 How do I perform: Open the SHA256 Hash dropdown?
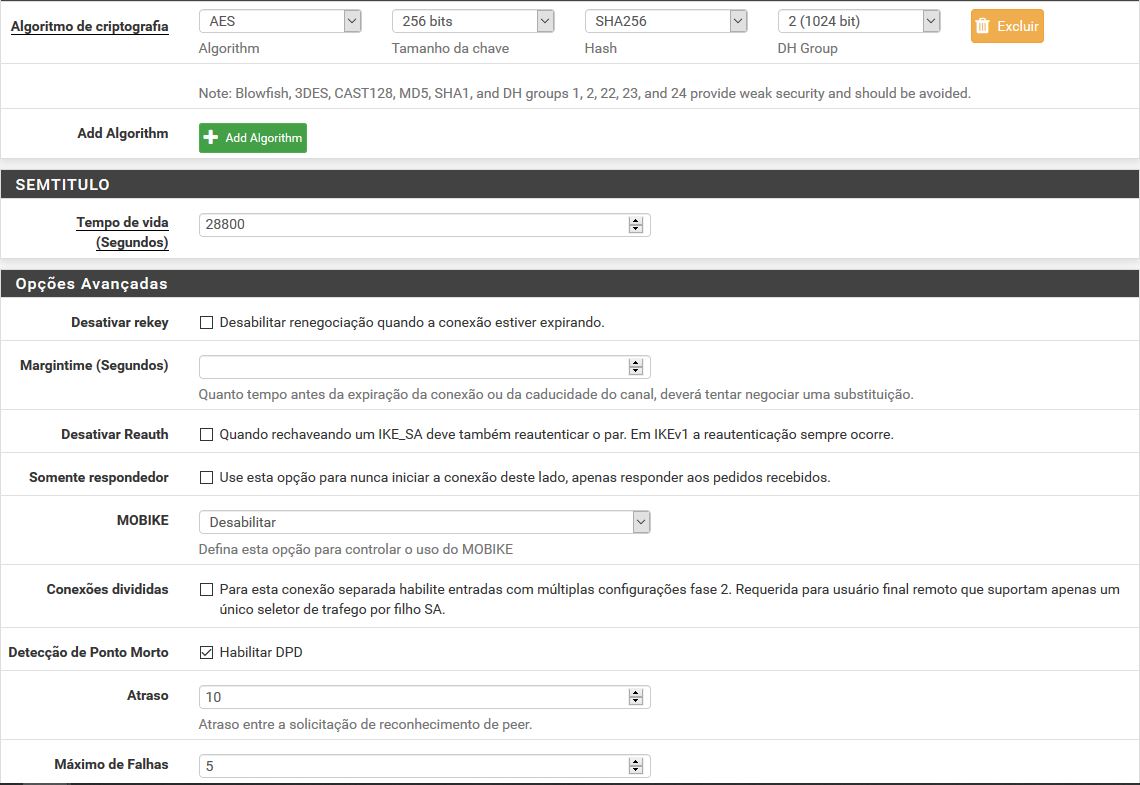[x=665, y=21]
